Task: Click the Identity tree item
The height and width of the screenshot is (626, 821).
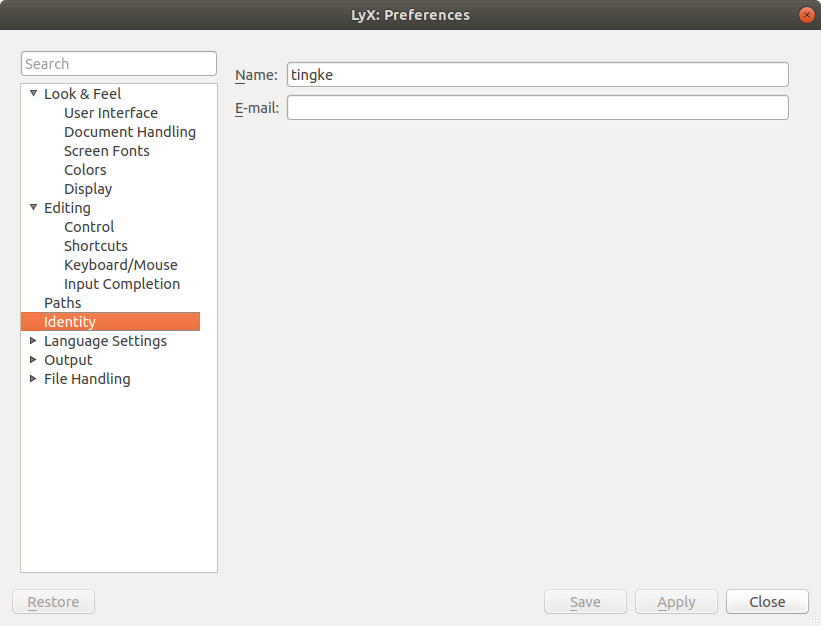Action: 70,322
